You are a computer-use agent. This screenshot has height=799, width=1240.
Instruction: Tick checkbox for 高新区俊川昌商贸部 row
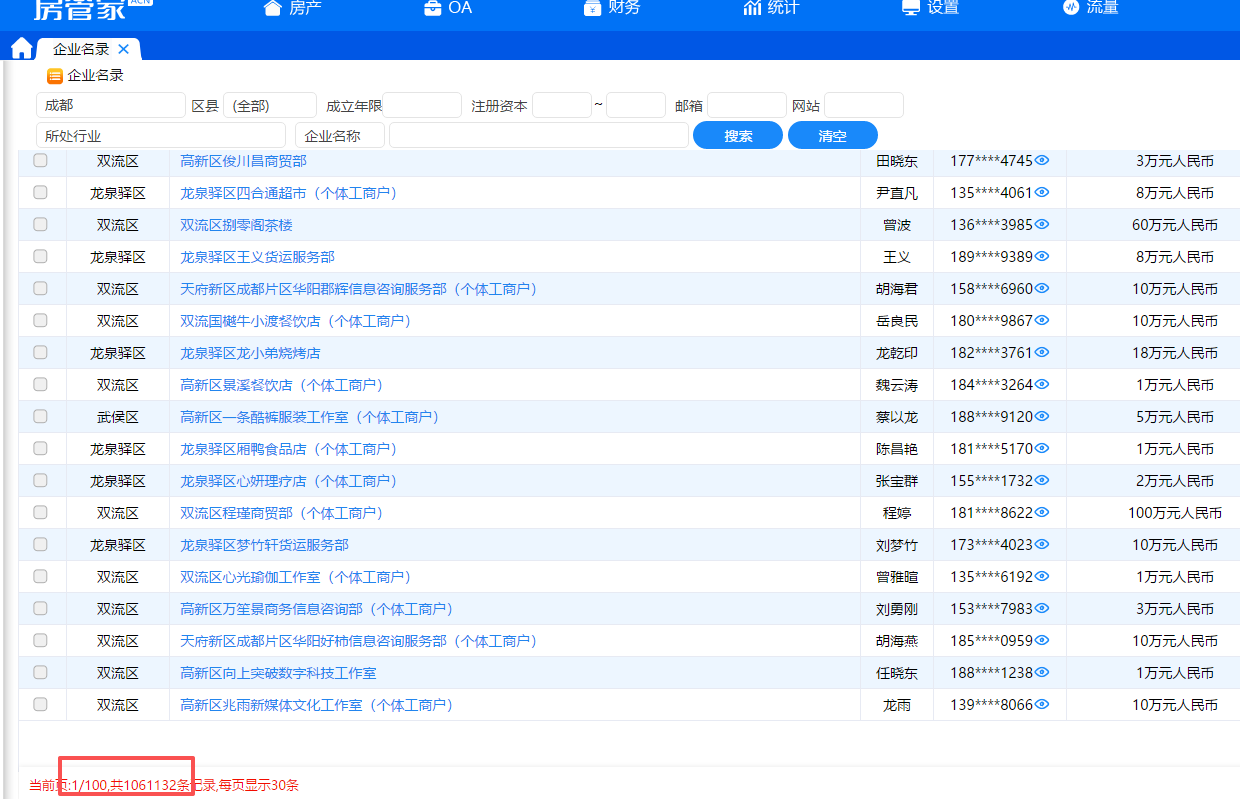click(40, 161)
